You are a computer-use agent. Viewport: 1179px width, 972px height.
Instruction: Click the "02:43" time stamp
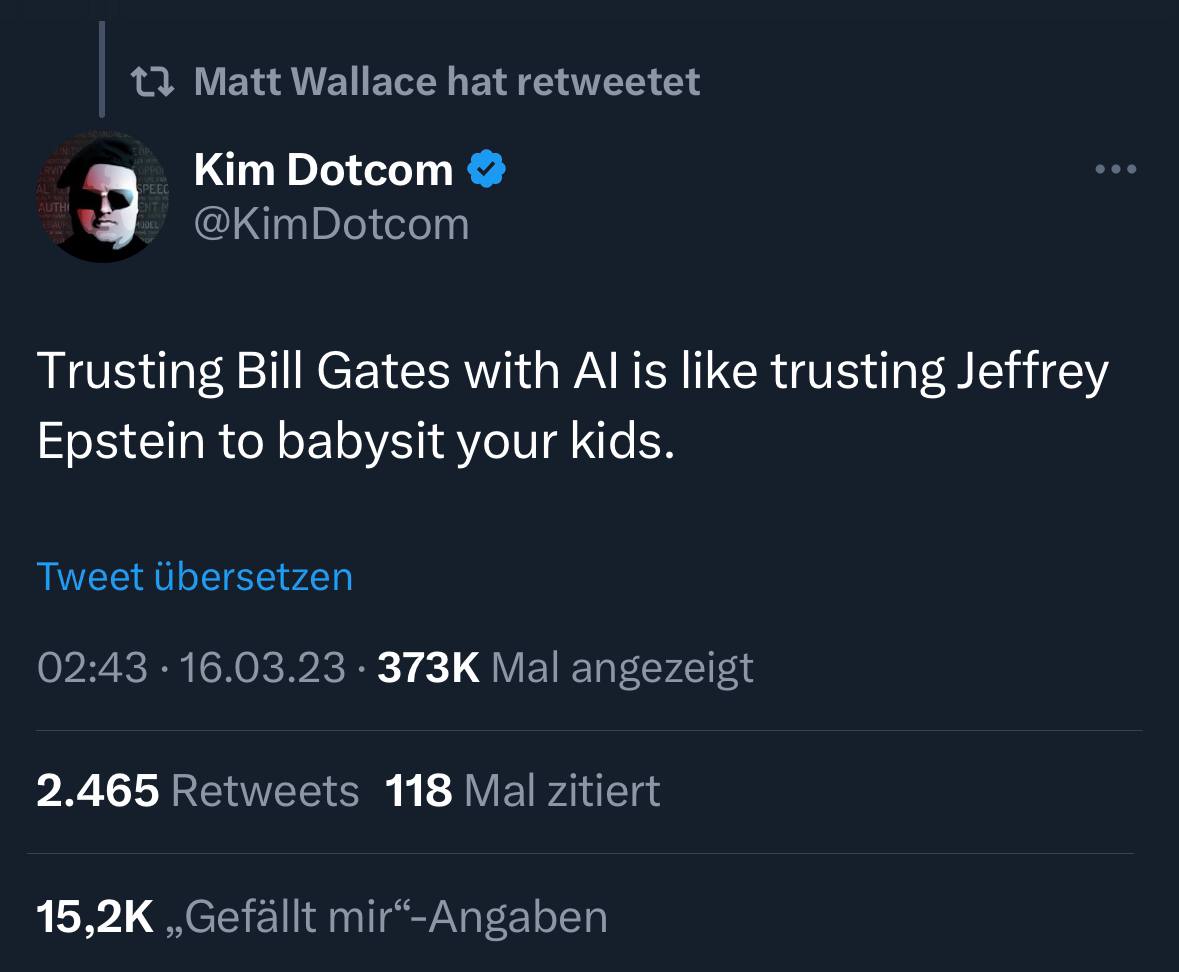(x=85, y=666)
